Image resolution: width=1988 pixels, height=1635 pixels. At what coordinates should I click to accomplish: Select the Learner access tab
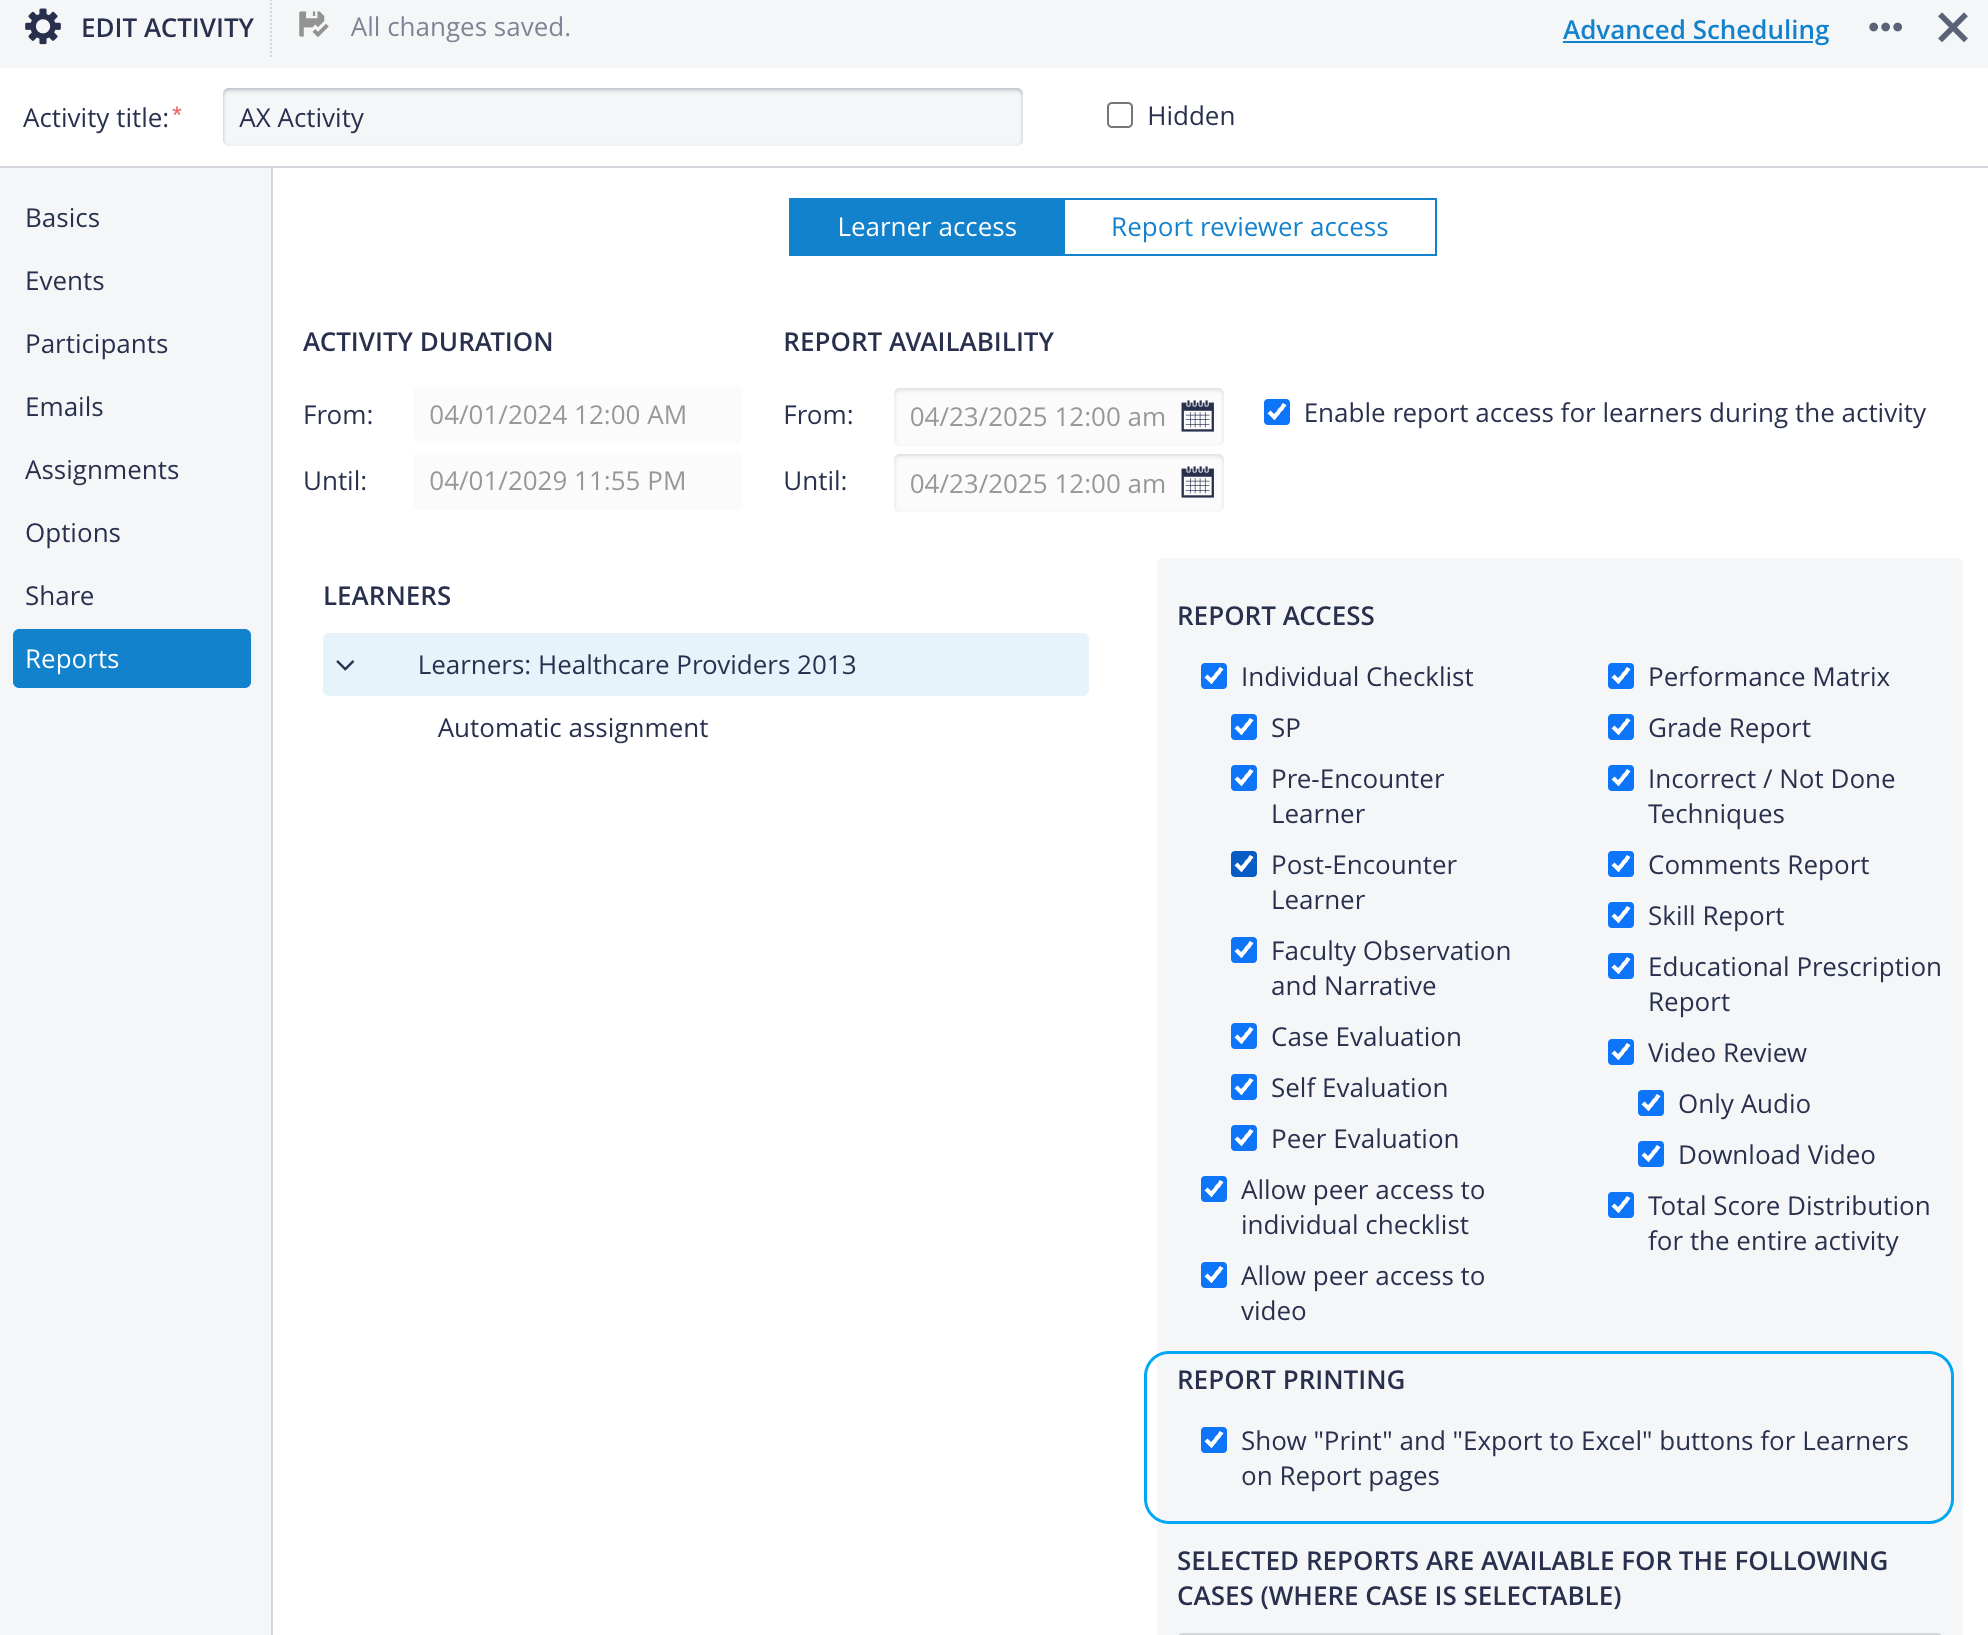[x=927, y=227]
